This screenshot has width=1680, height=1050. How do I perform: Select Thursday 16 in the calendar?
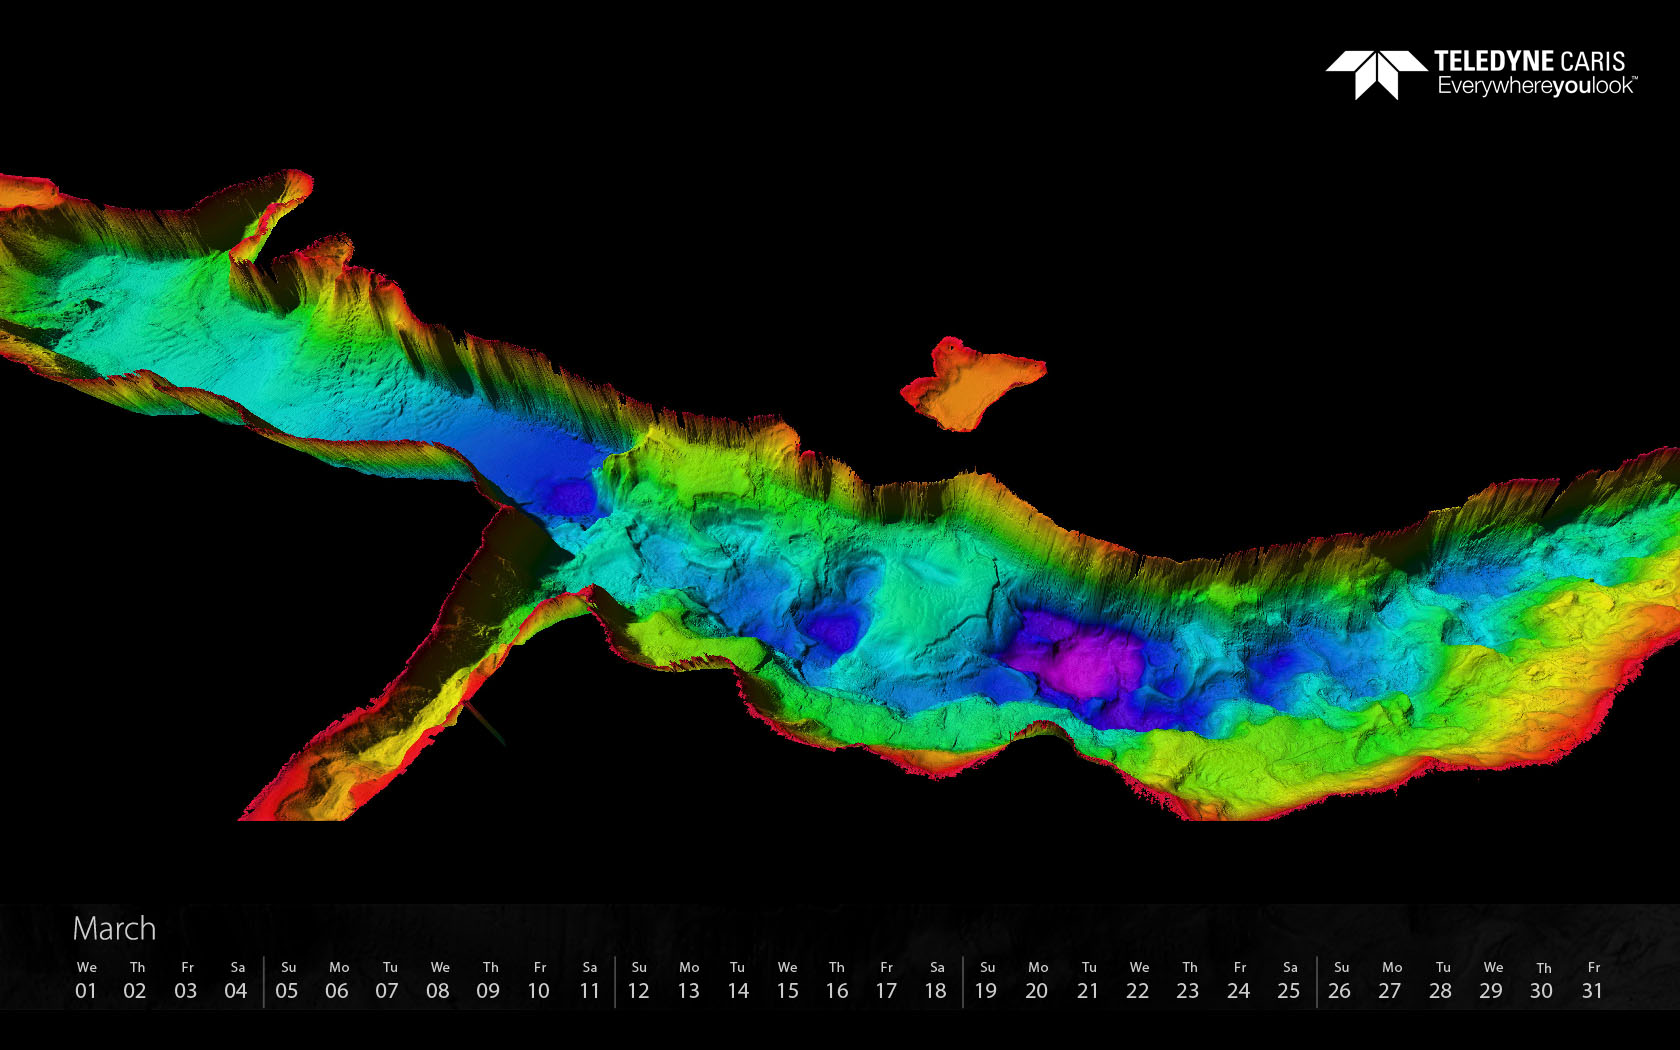837,981
